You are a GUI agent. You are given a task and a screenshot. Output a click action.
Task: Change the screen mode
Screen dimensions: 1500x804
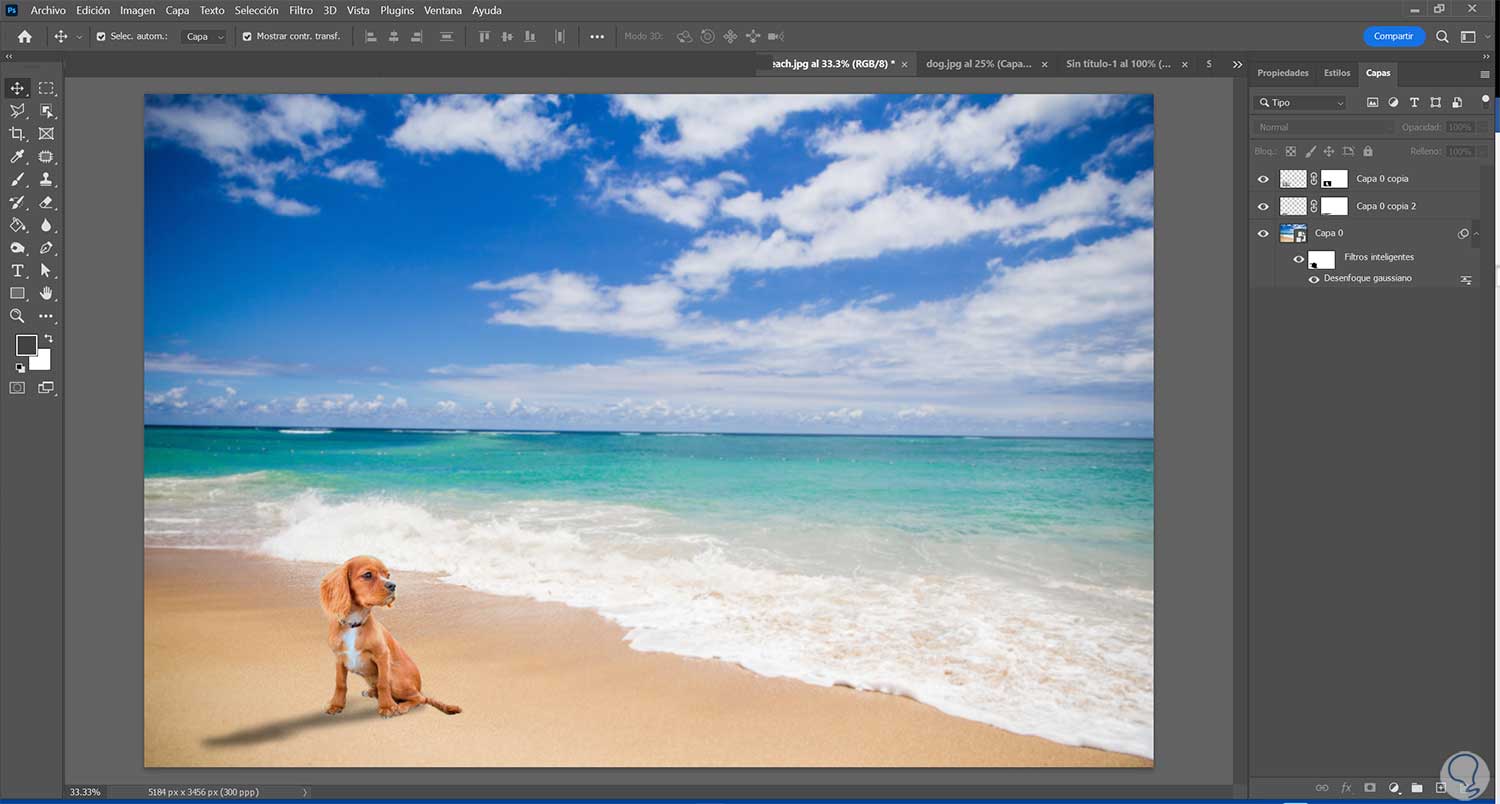[x=46, y=388]
